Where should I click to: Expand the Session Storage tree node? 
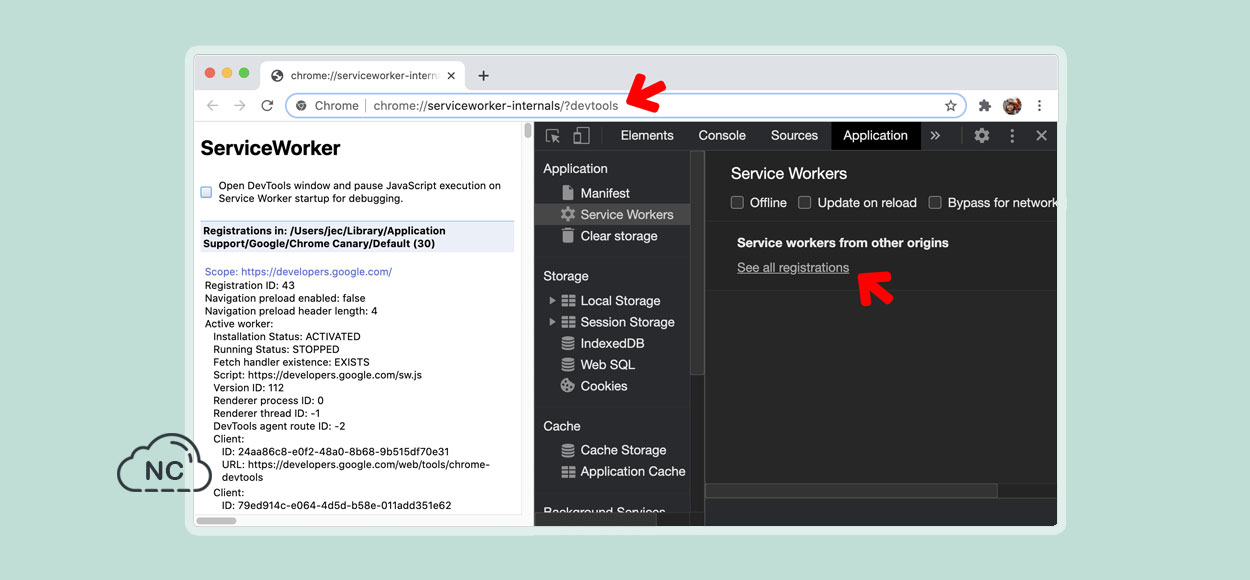(x=551, y=322)
